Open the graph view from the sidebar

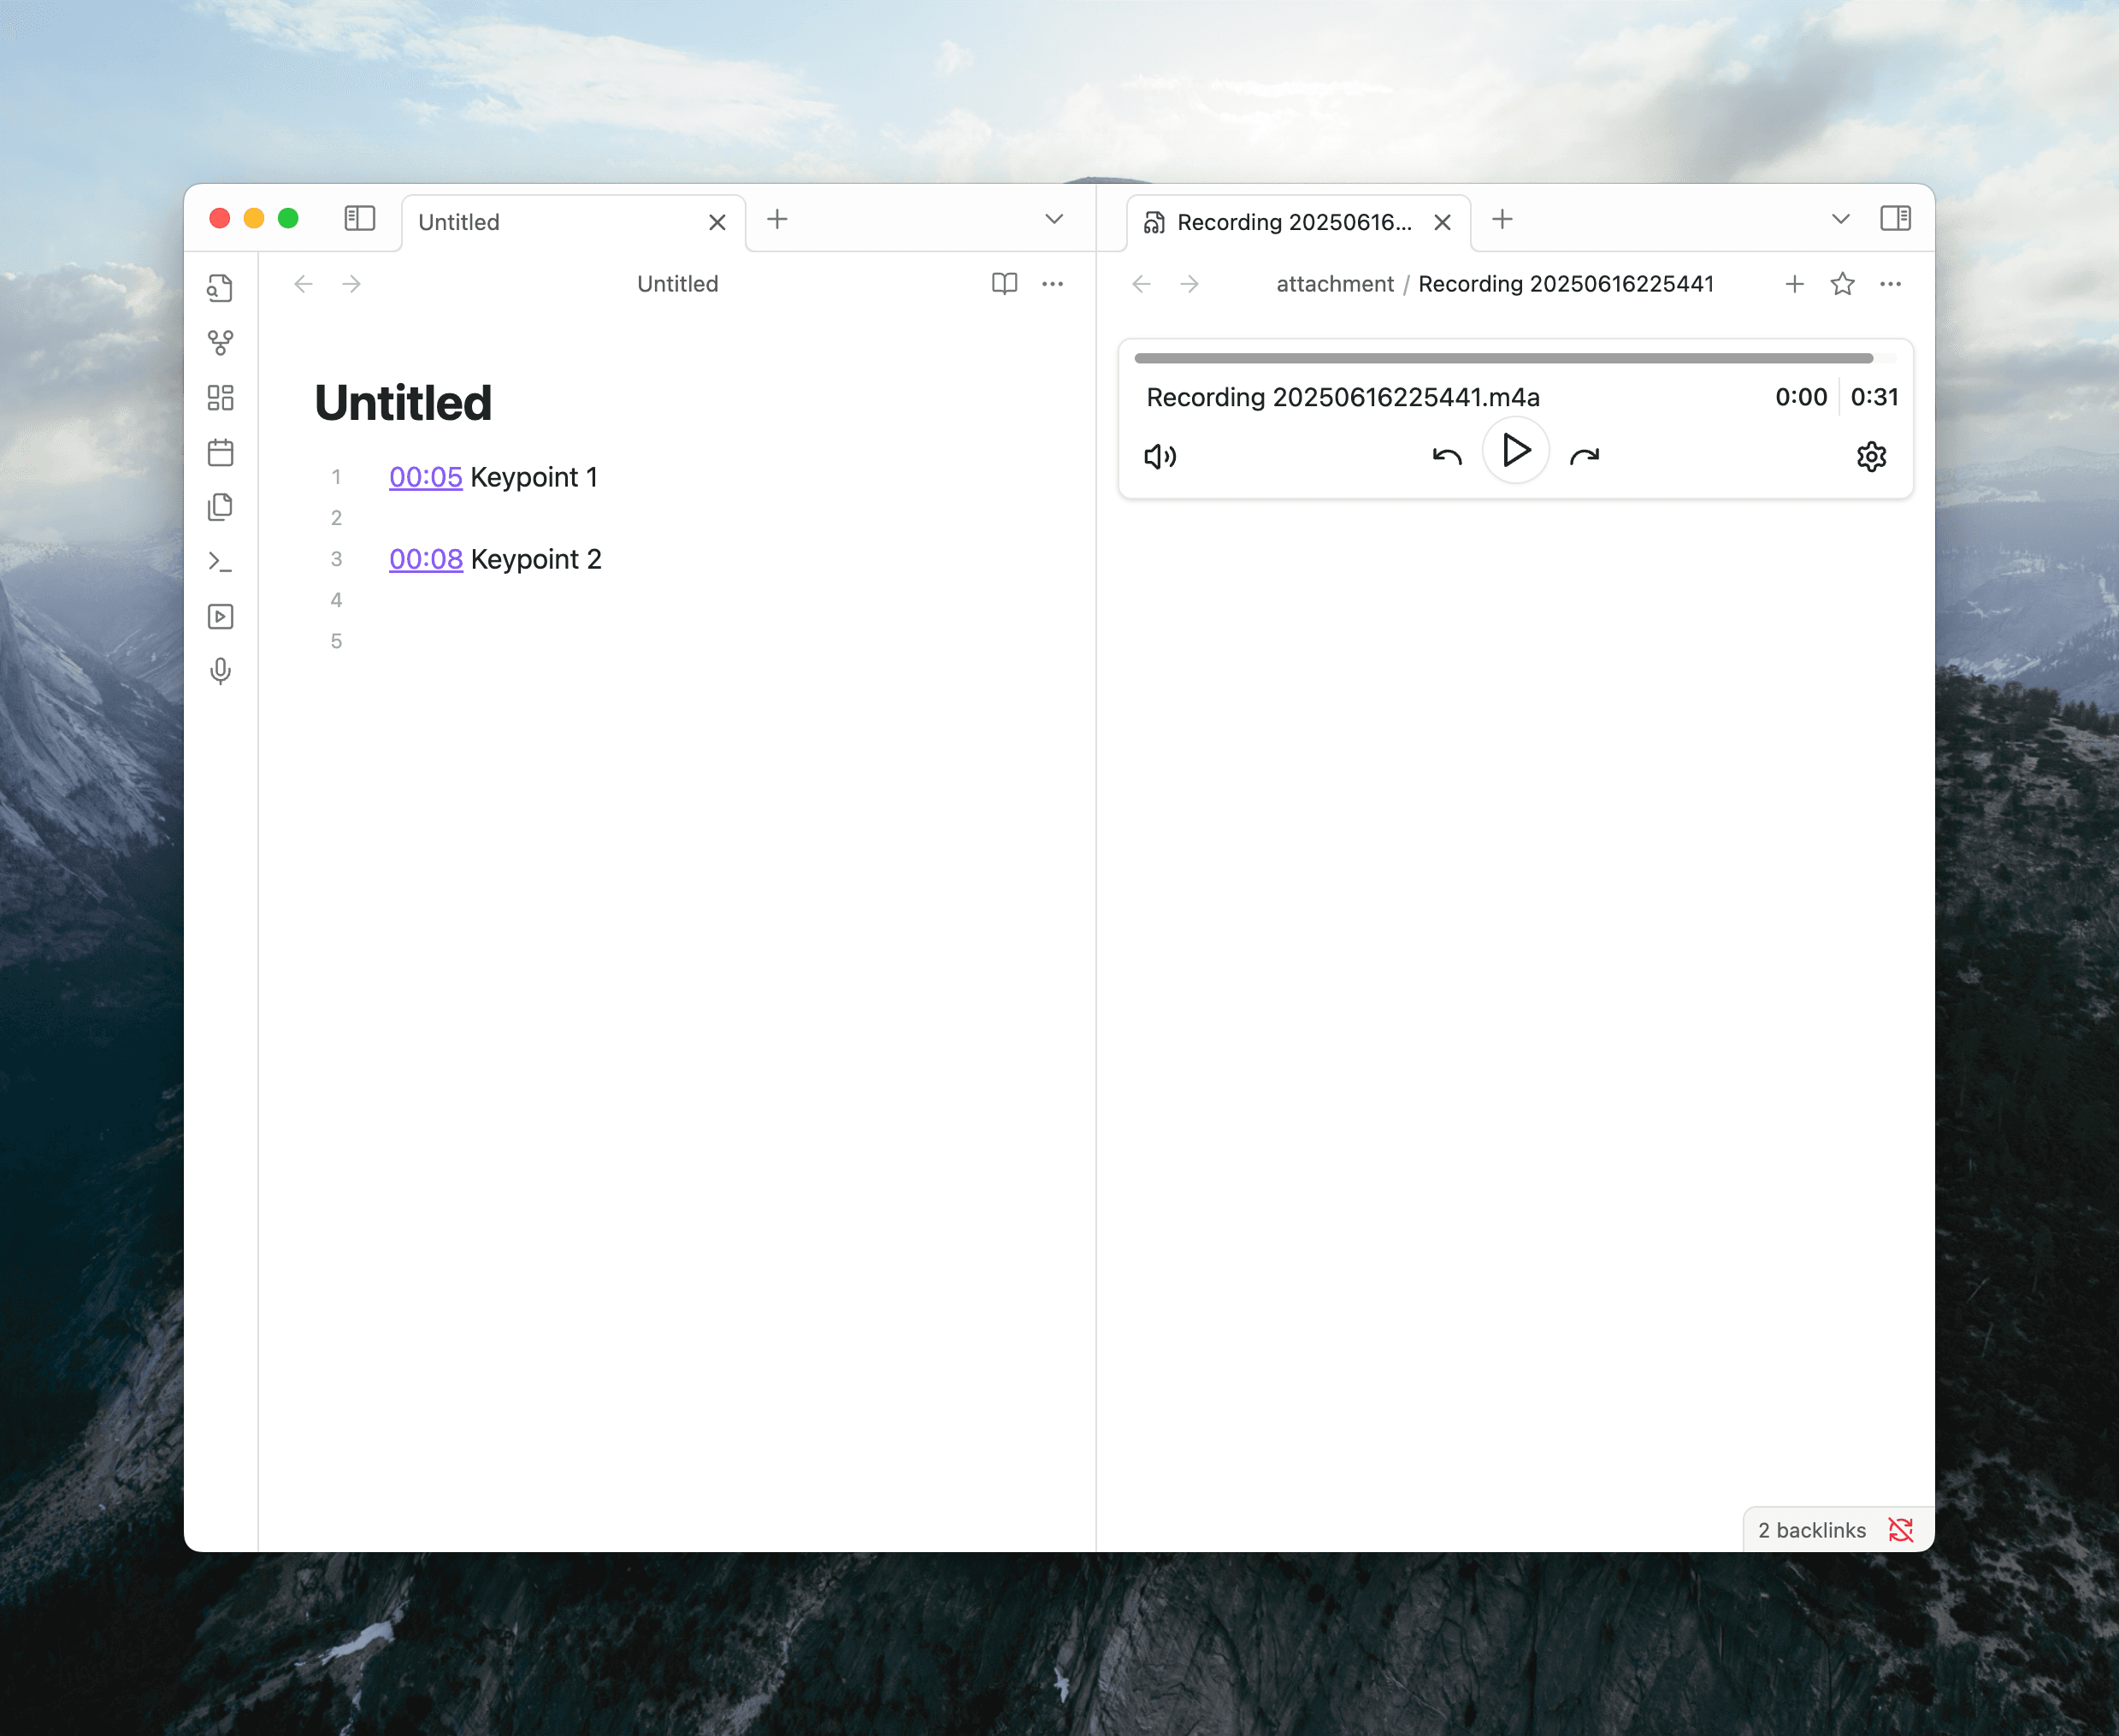[221, 343]
